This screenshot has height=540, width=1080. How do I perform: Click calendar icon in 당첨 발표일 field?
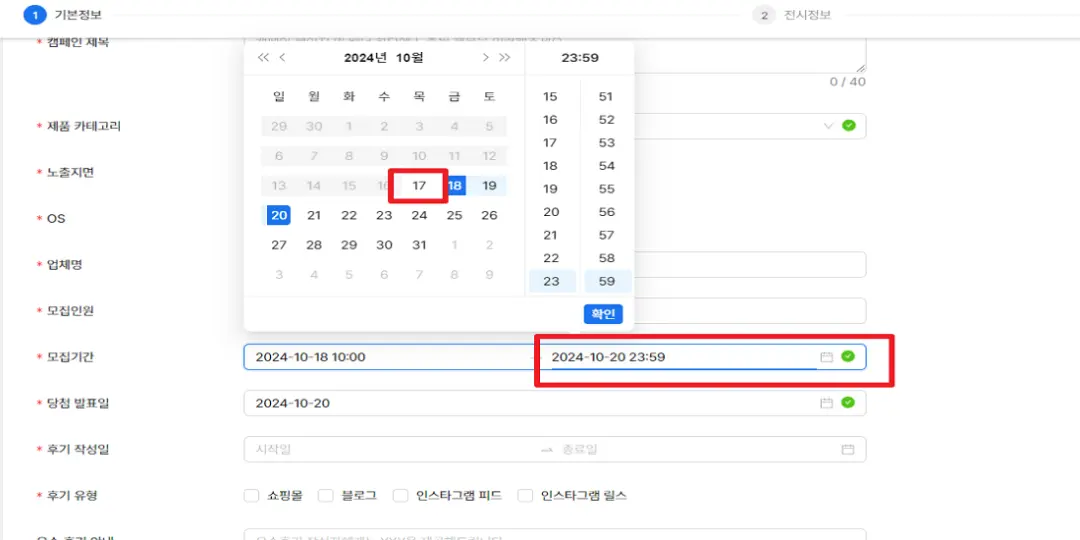coord(826,403)
